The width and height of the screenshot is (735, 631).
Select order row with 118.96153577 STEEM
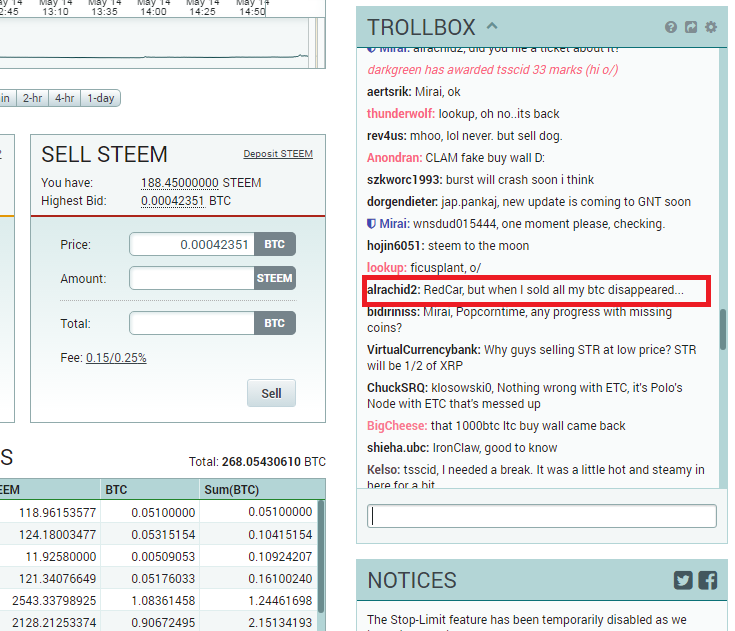click(x=158, y=512)
